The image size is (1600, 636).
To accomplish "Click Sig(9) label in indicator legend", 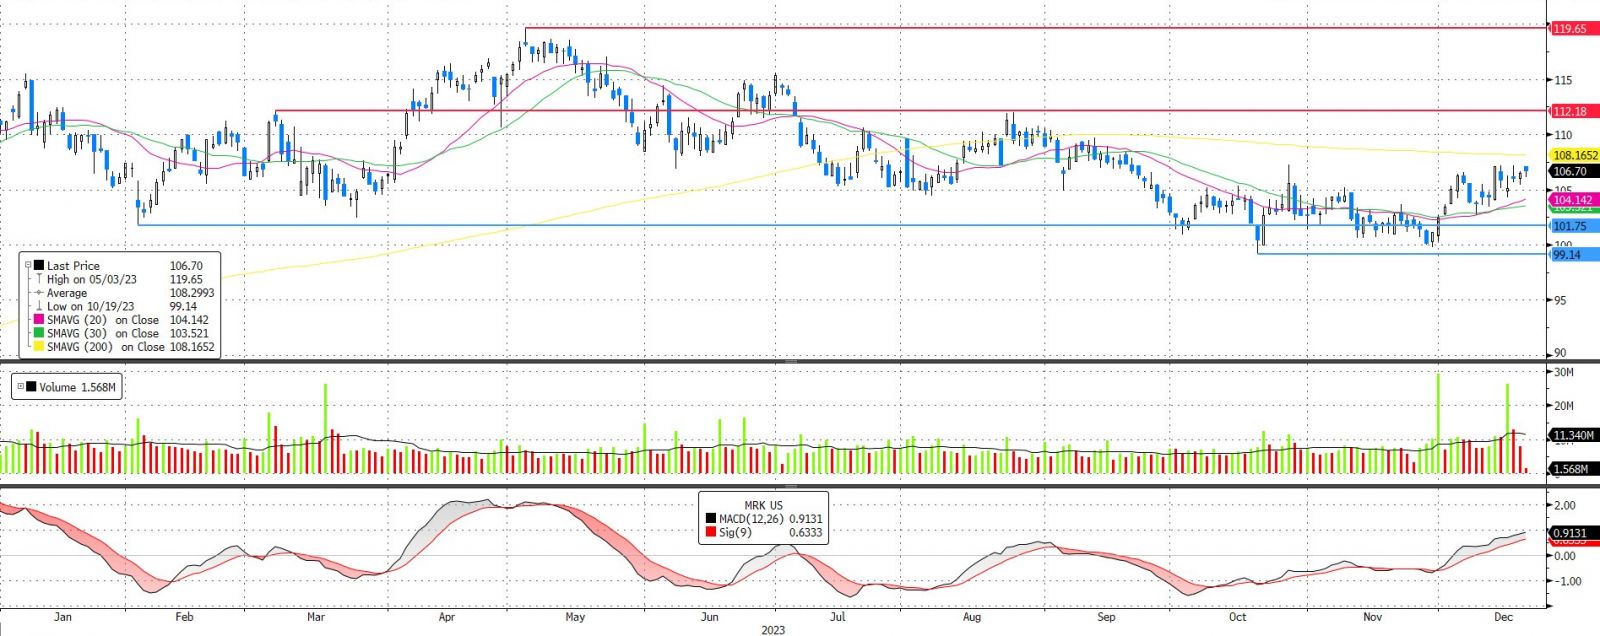I will tap(735, 532).
